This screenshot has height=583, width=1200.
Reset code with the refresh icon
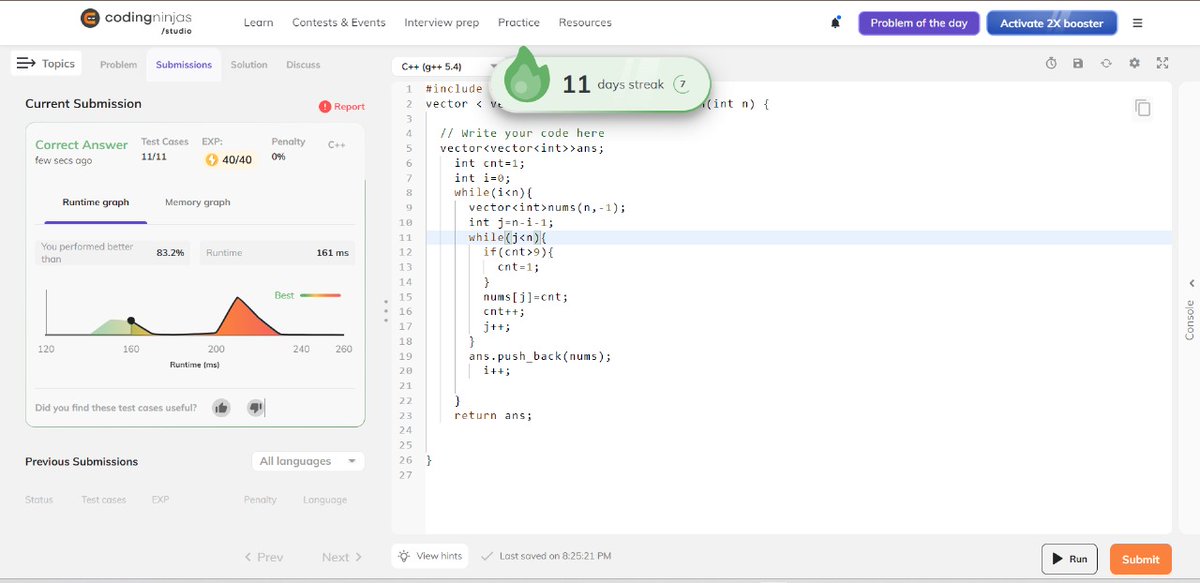[x=1106, y=63]
